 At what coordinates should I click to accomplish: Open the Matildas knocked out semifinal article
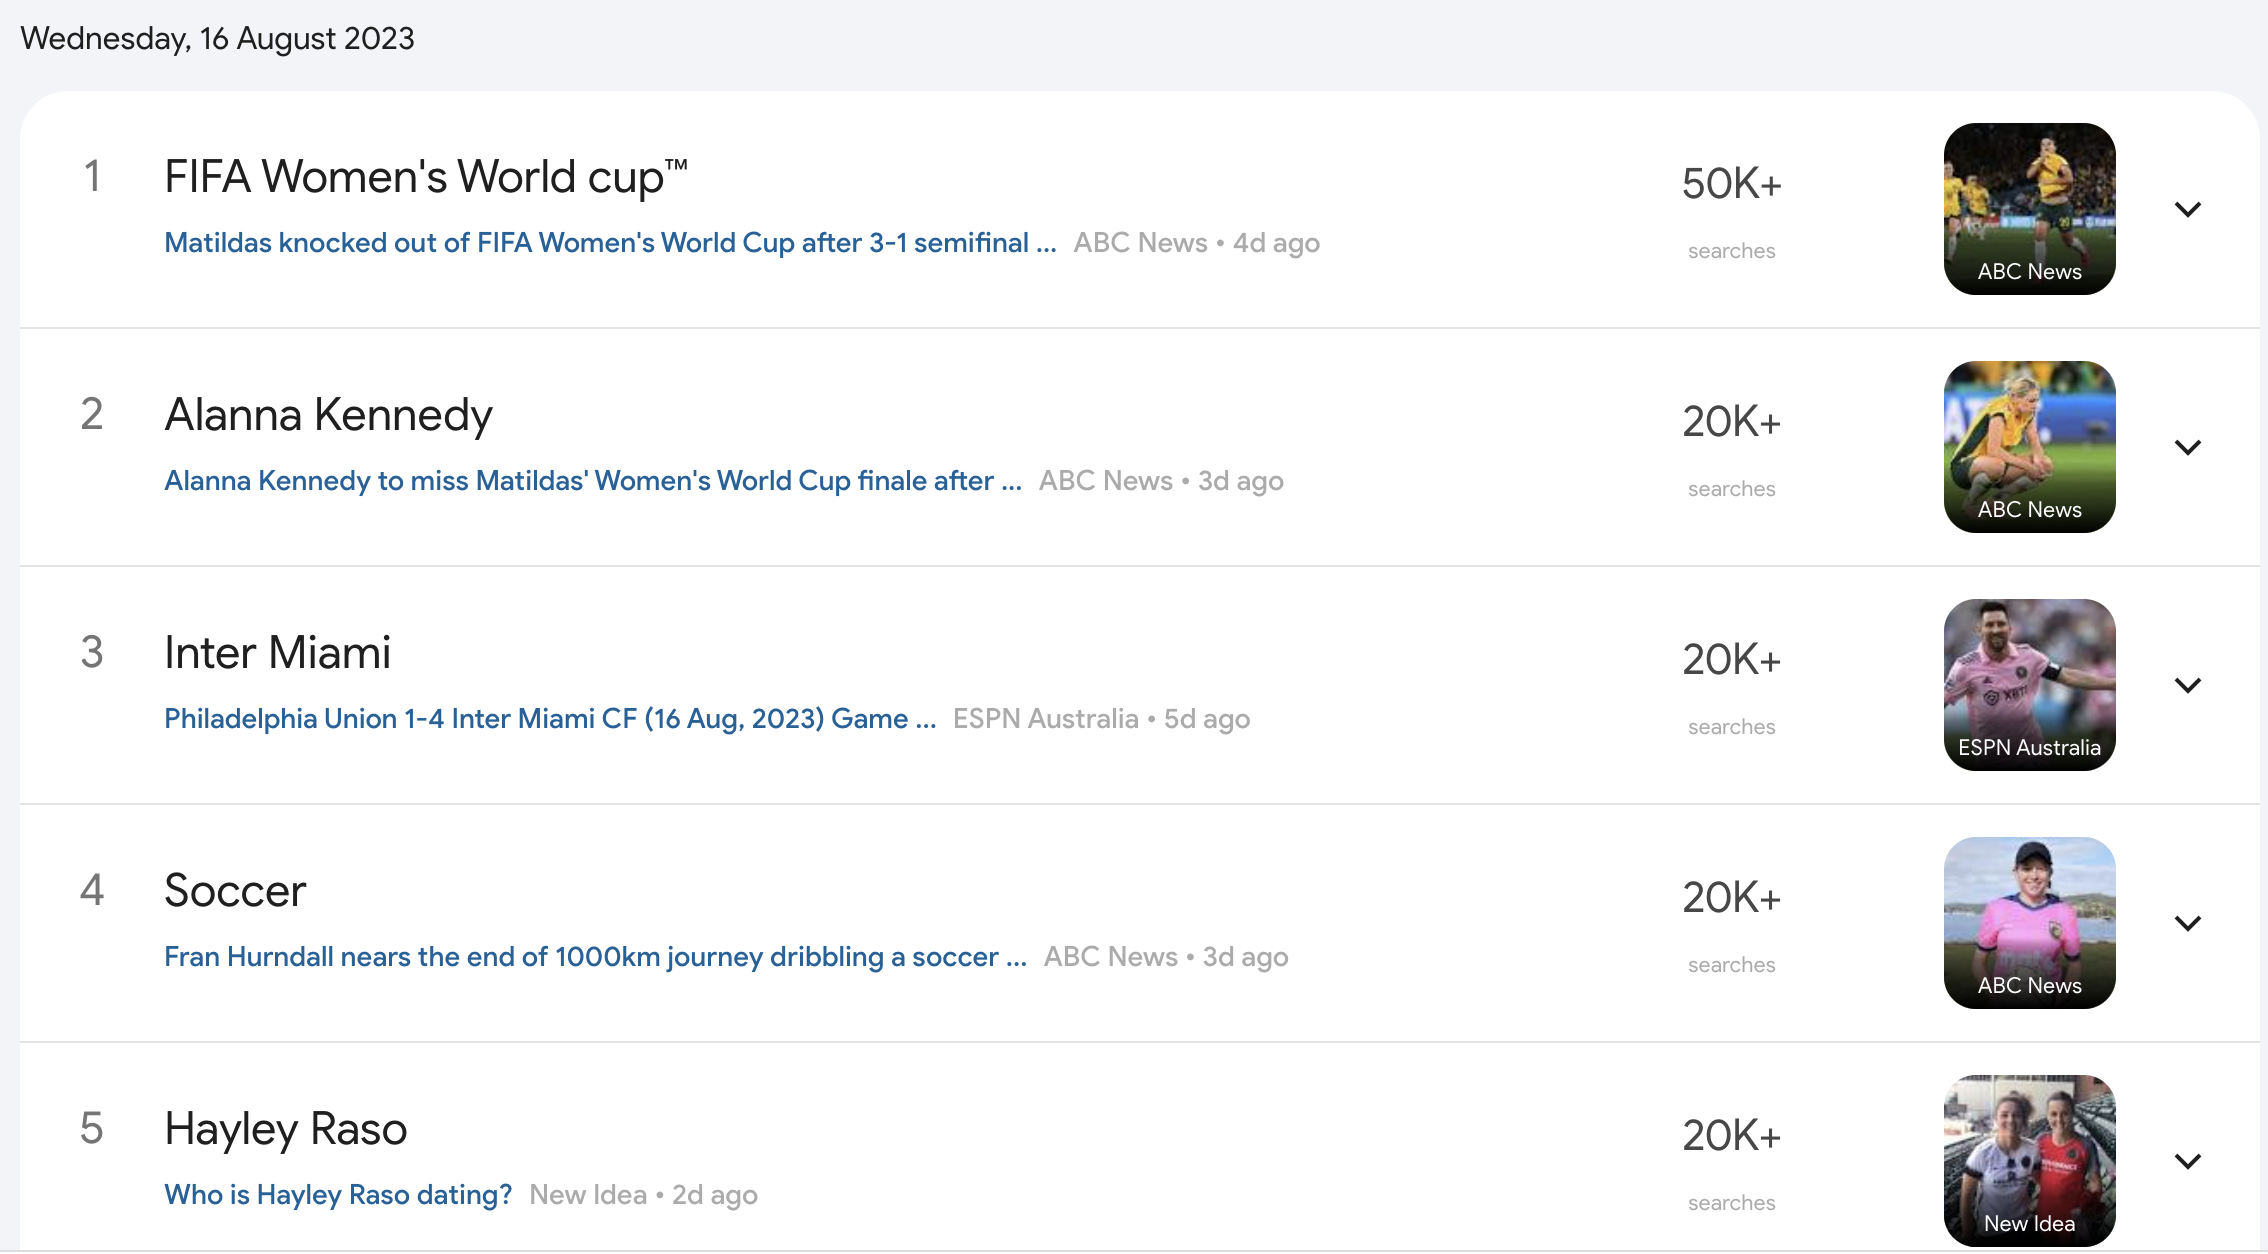point(610,243)
